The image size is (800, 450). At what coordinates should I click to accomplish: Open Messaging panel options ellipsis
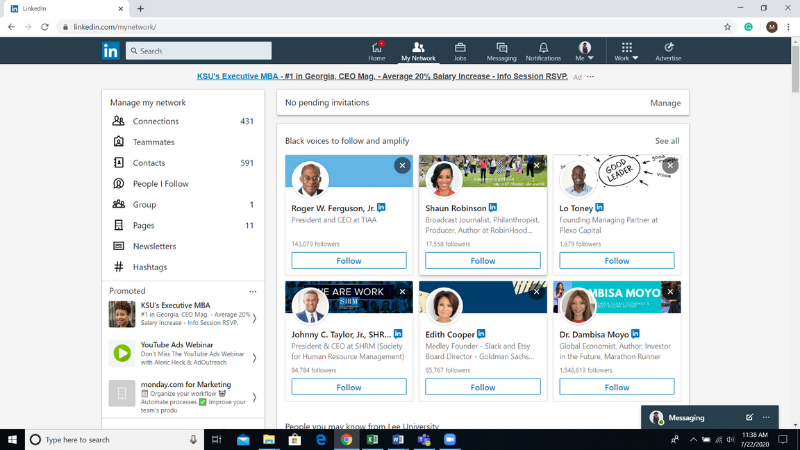(766, 417)
